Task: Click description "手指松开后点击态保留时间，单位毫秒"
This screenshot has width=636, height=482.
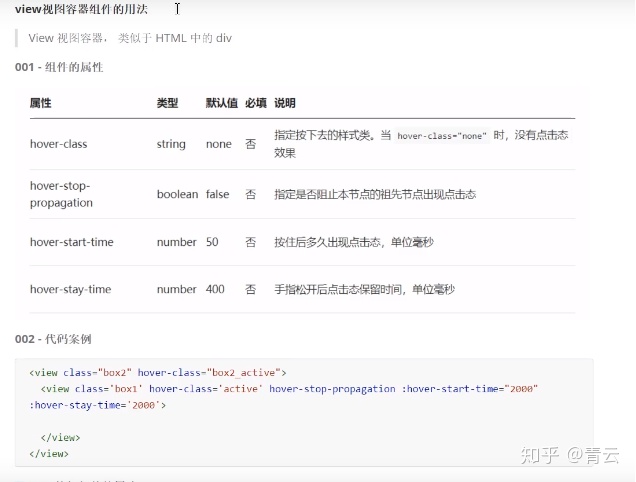Action: (x=365, y=289)
